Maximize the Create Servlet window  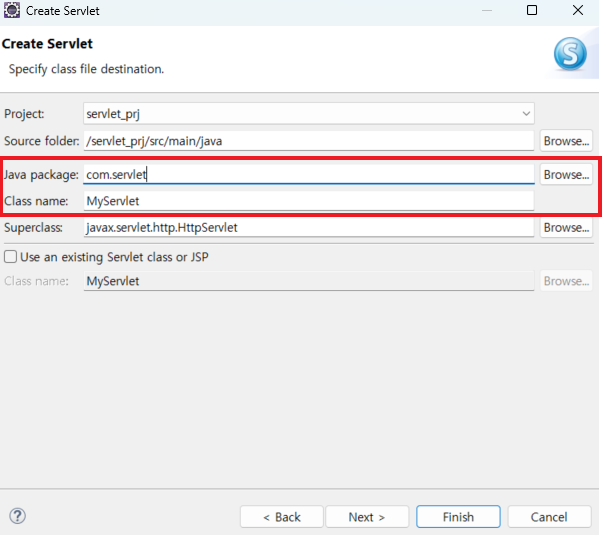point(532,10)
